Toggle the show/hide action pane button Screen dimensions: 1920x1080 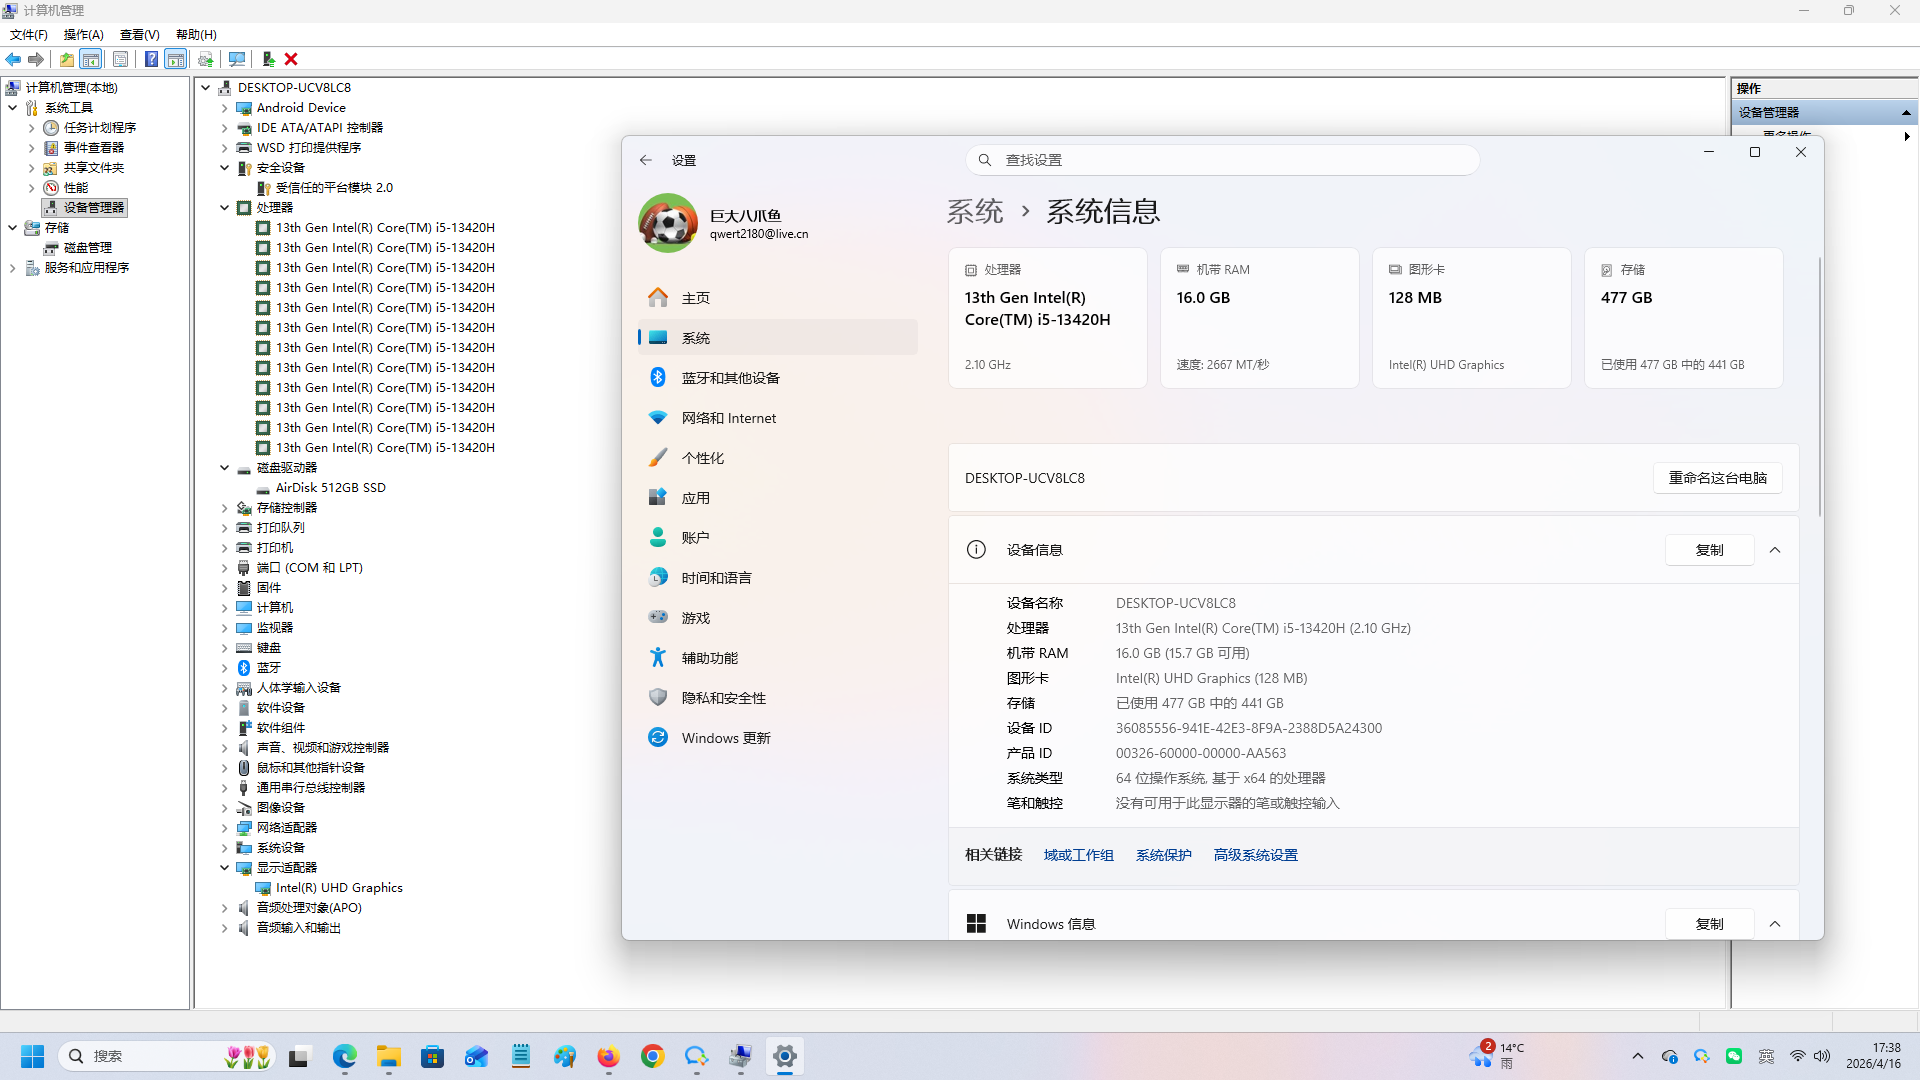176,60
